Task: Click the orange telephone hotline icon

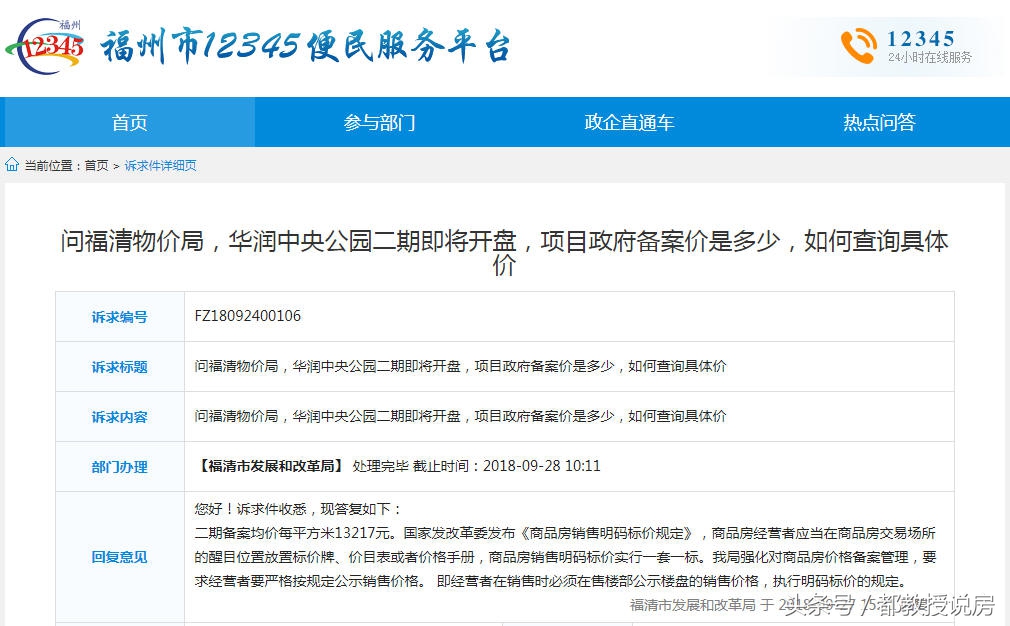Action: (860, 44)
